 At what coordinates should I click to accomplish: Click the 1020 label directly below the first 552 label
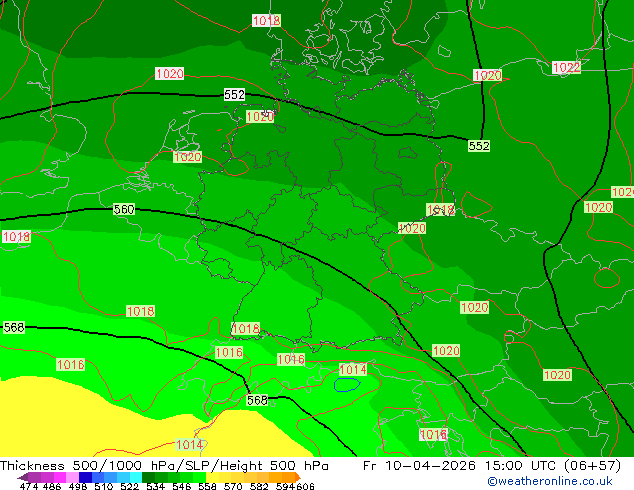pyautogui.click(x=260, y=117)
